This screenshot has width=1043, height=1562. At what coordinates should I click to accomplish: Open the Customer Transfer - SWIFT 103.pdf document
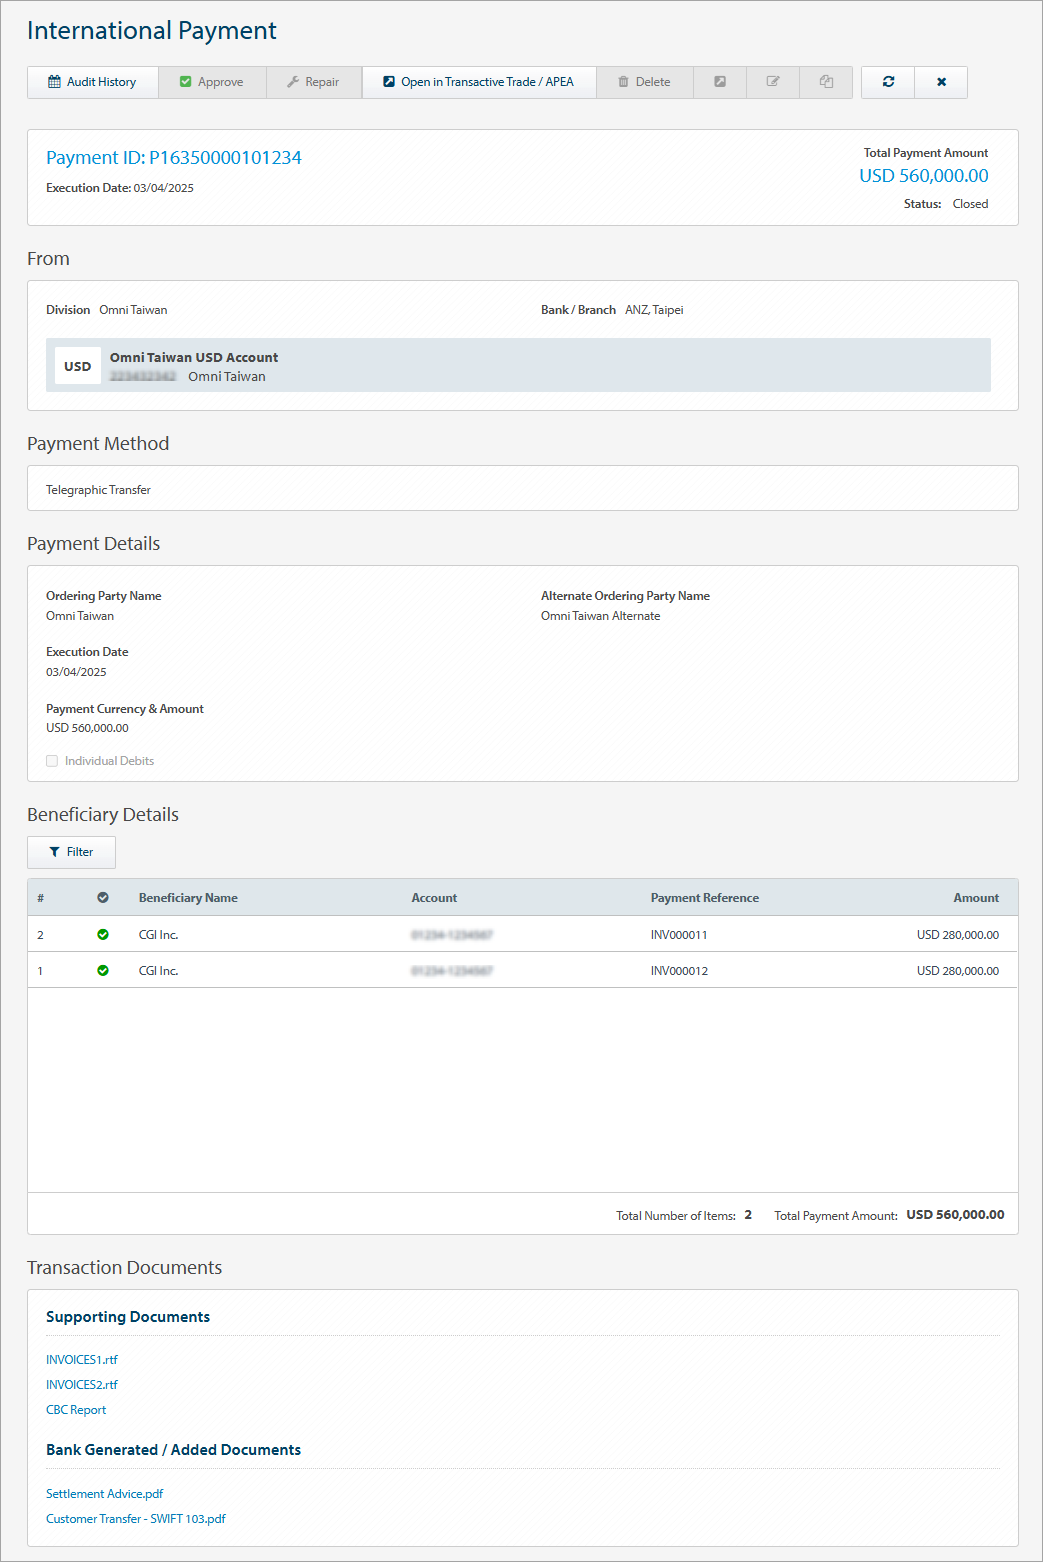tap(135, 1518)
